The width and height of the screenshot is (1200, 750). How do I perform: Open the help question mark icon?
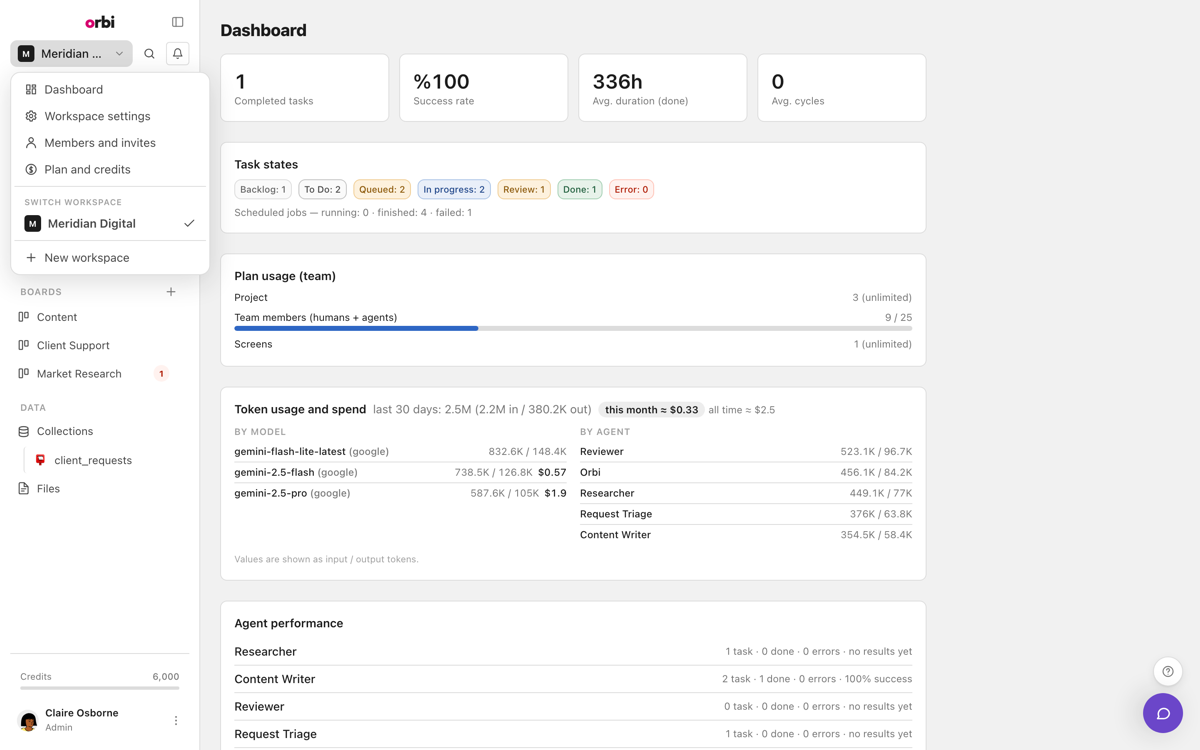(x=1168, y=672)
